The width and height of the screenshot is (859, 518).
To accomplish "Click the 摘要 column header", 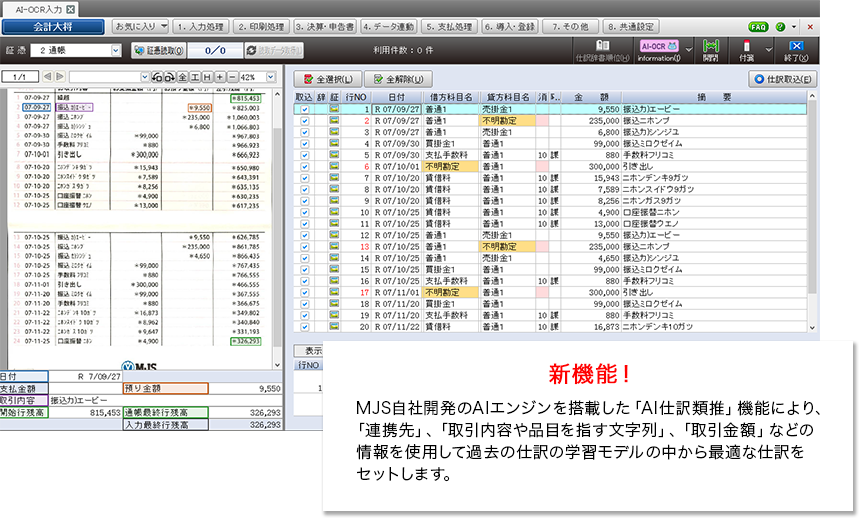I will point(714,97).
